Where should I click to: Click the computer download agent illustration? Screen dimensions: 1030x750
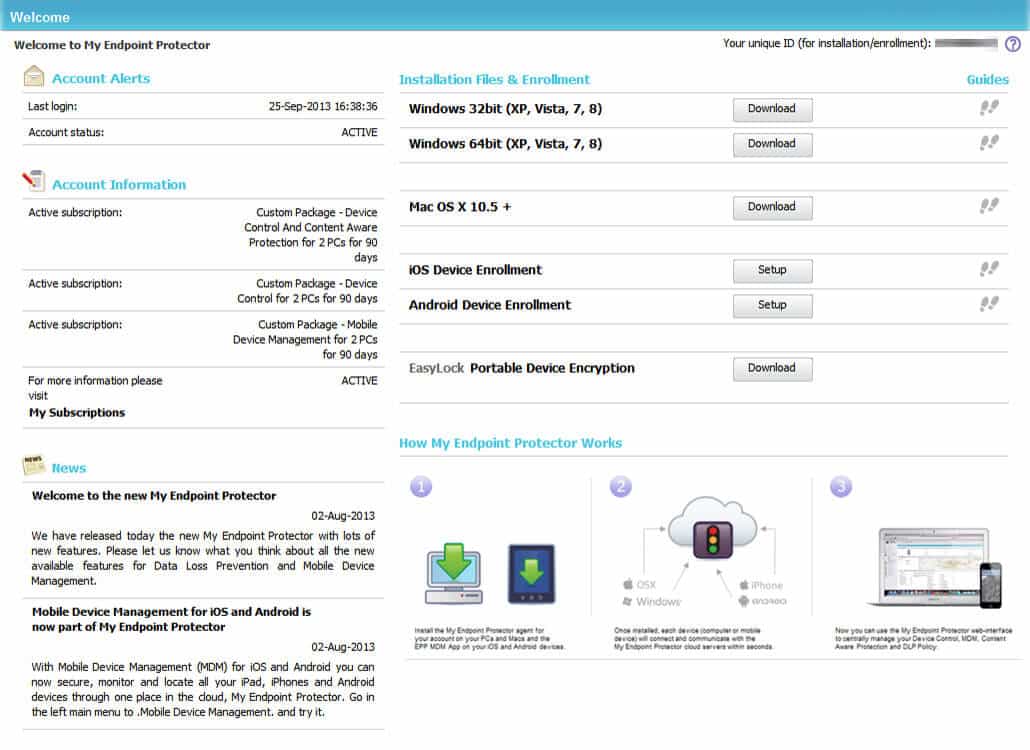point(454,573)
